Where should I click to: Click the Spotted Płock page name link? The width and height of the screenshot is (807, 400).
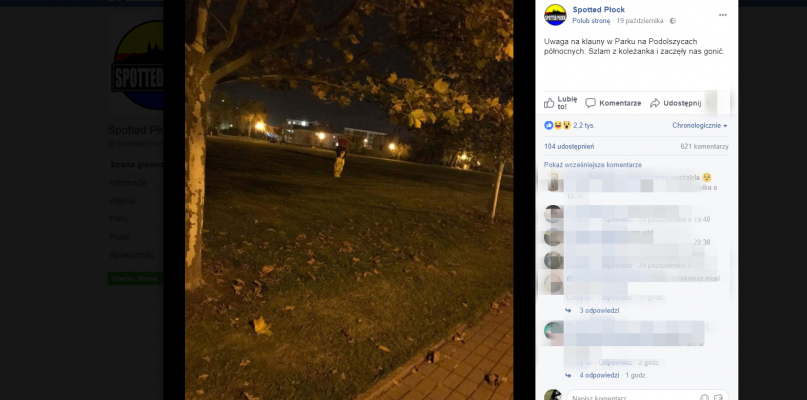599,10
